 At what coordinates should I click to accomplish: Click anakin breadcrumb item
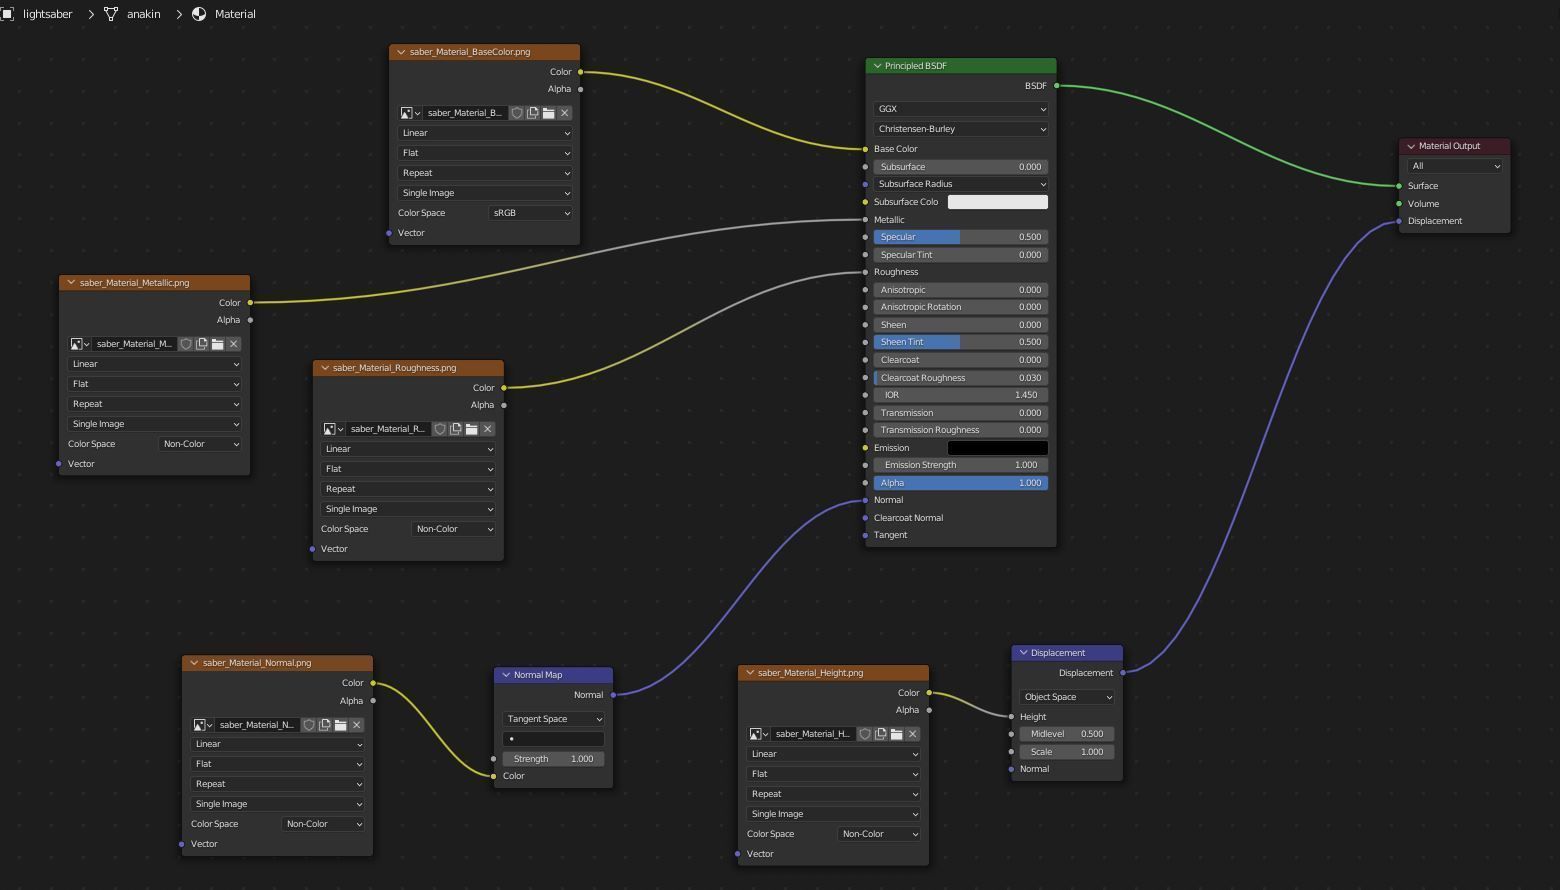(143, 14)
